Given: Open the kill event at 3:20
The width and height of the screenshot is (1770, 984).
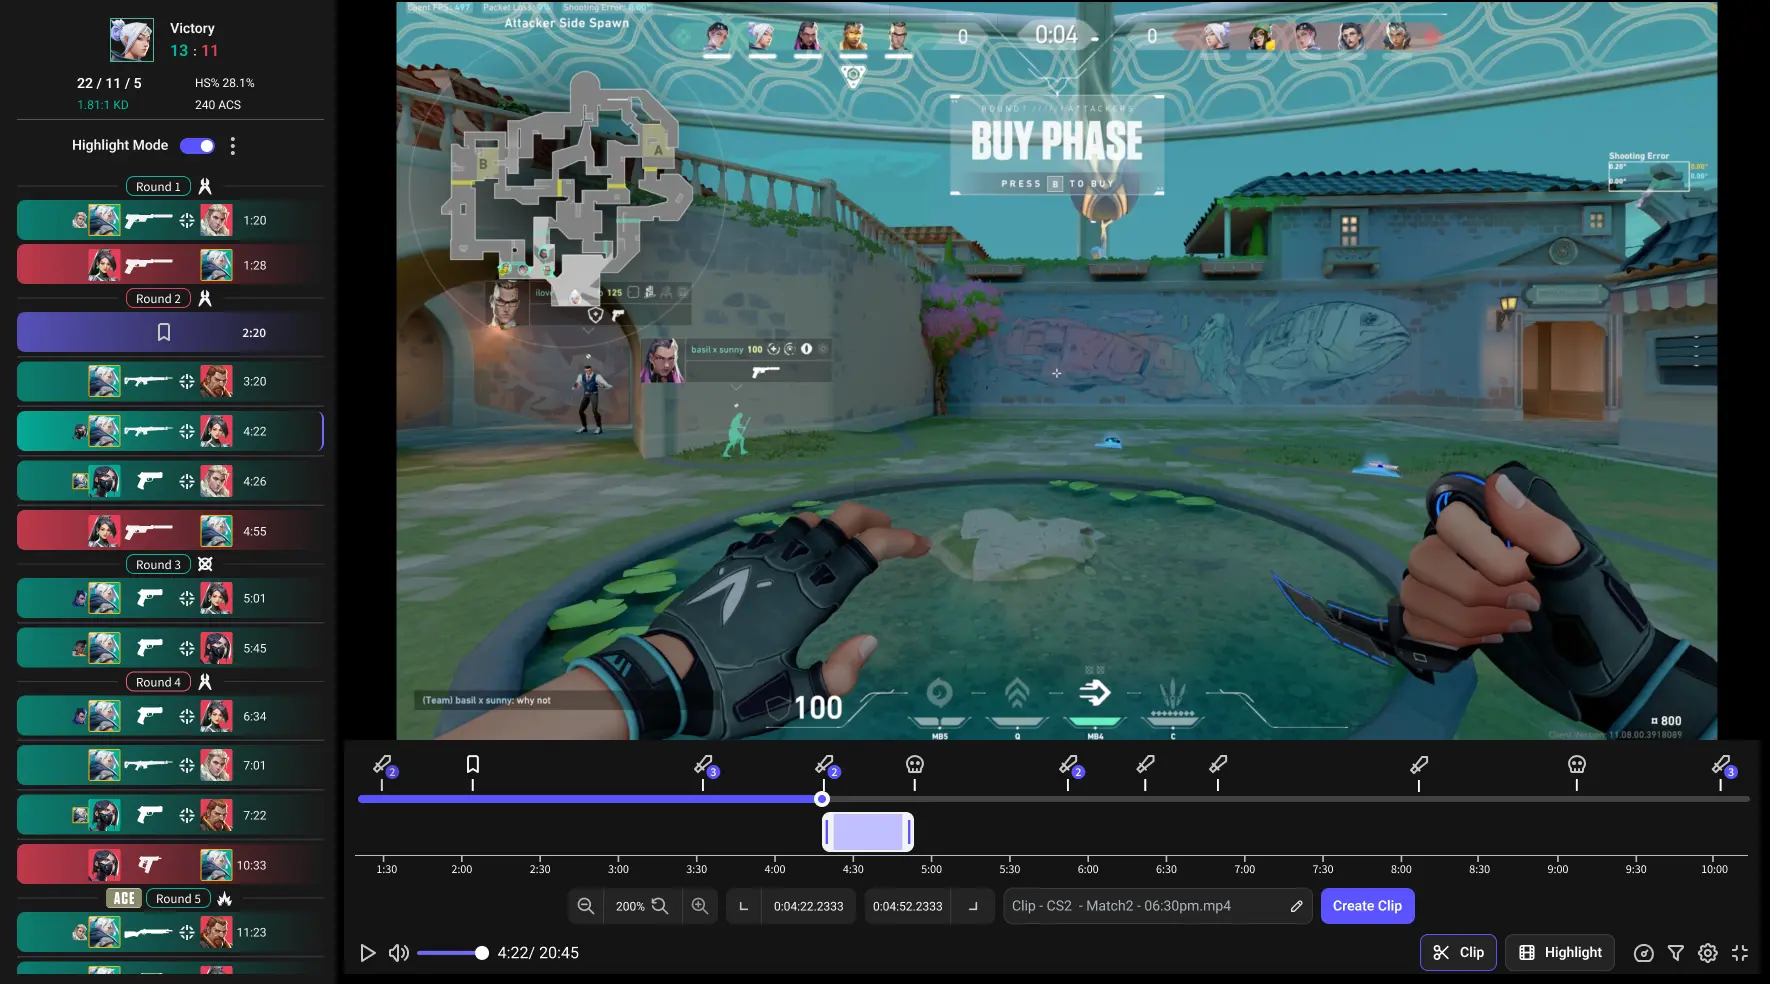Looking at the screenshot, I should 170,381.
